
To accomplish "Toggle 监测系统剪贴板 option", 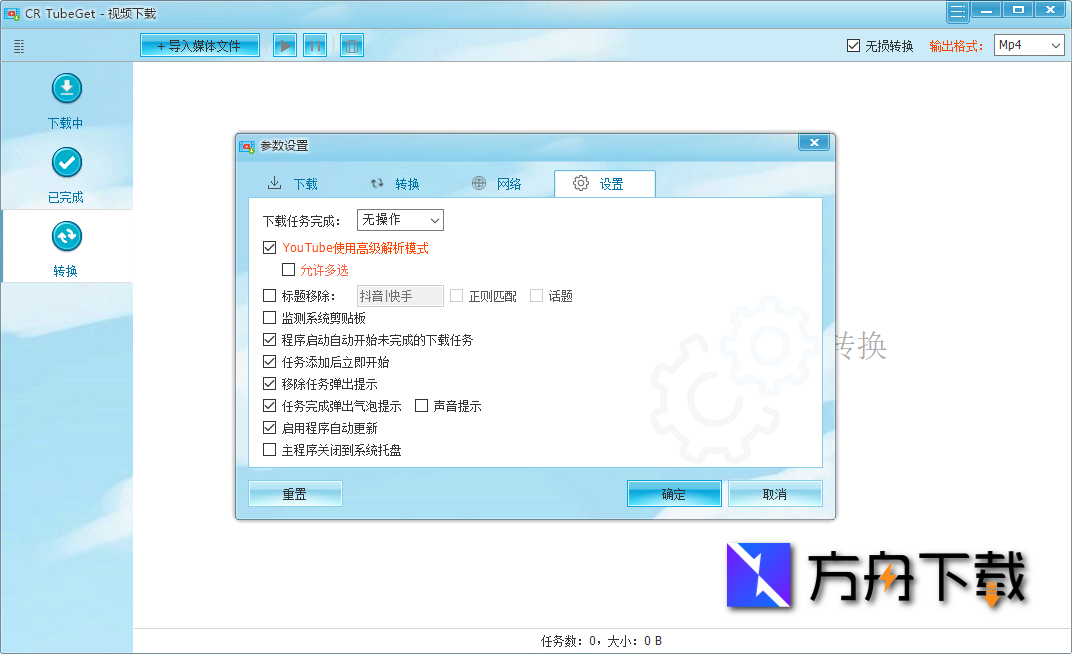I will [x=269, y=317].
